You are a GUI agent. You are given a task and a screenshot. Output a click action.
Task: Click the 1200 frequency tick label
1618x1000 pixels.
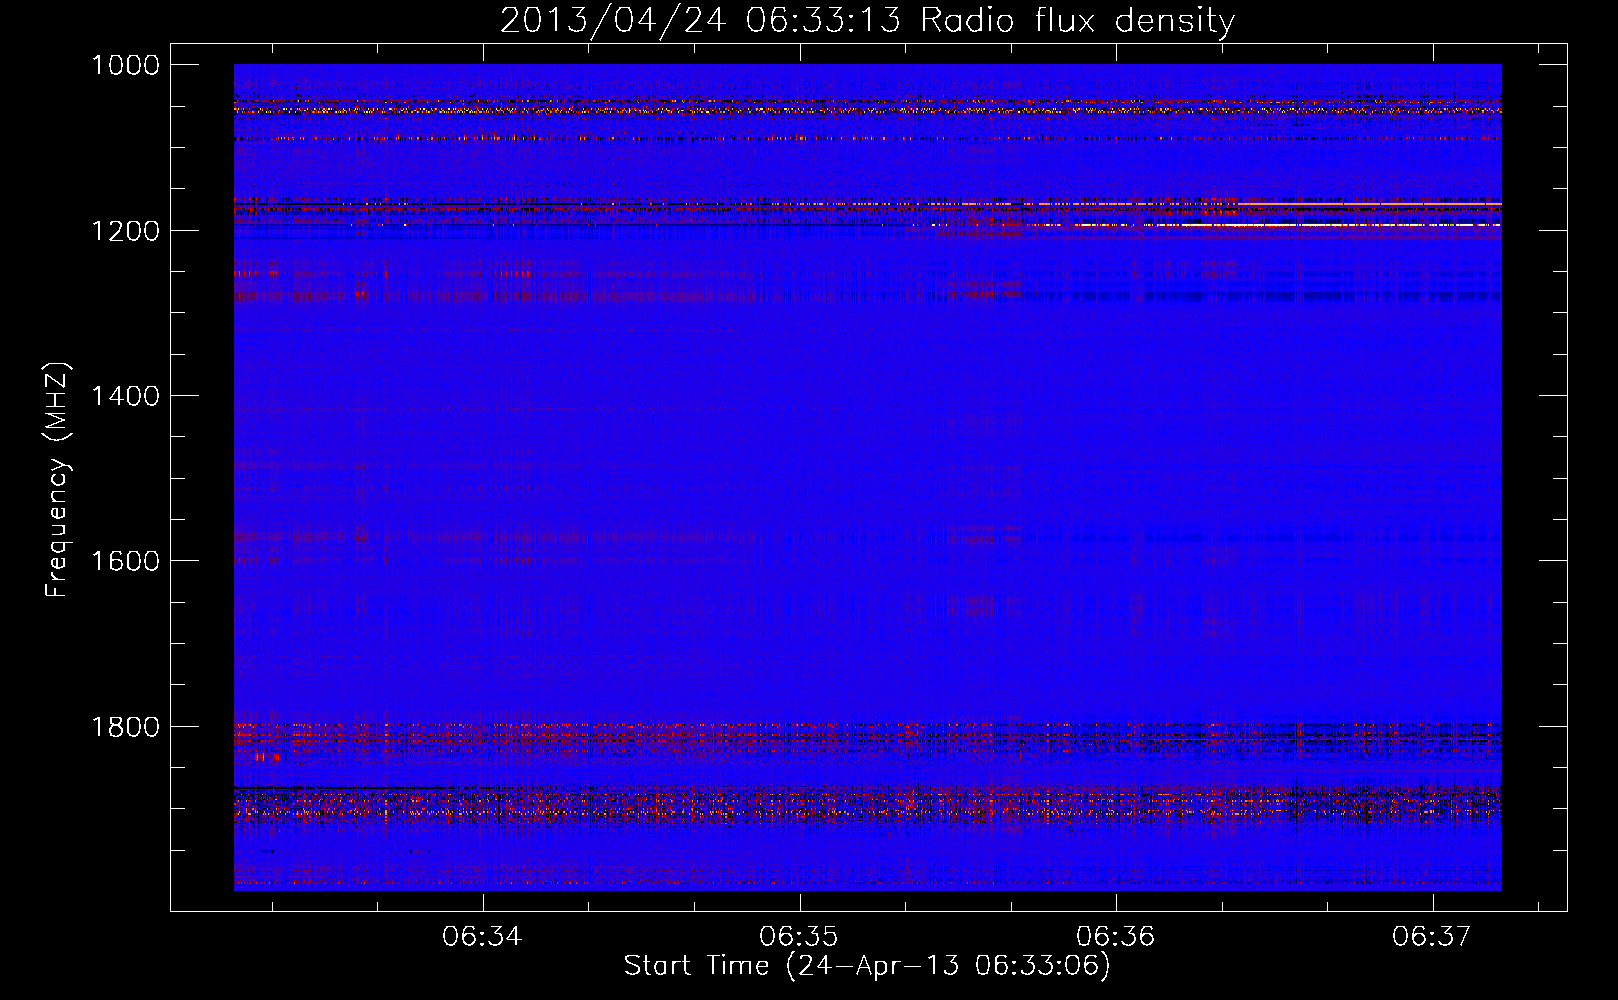point(125,231)
